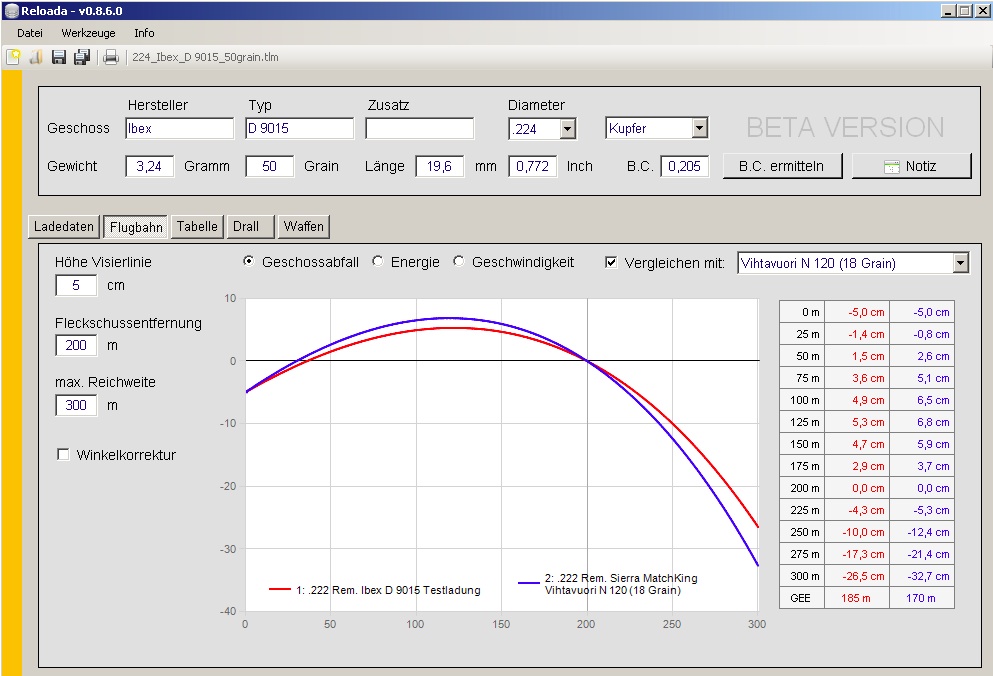
Task: Click the B.C. ermitteln button
Action: point(782,166)
